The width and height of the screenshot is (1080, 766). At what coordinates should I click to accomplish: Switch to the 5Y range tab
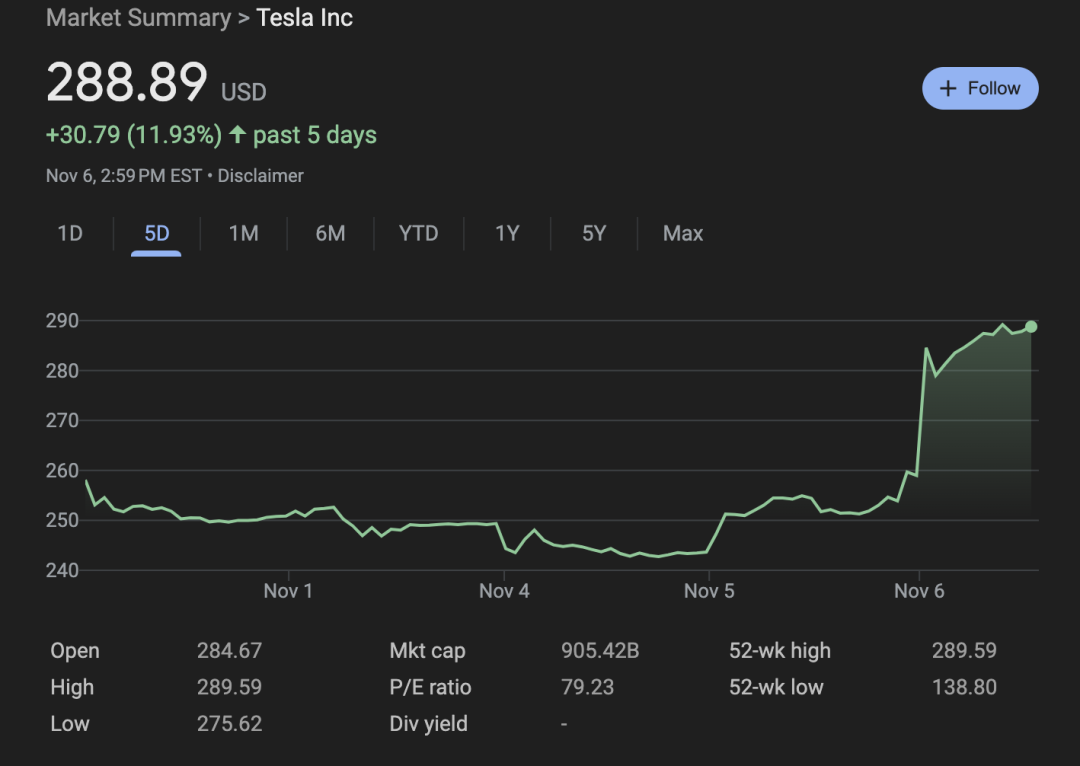tap(594, 234)
